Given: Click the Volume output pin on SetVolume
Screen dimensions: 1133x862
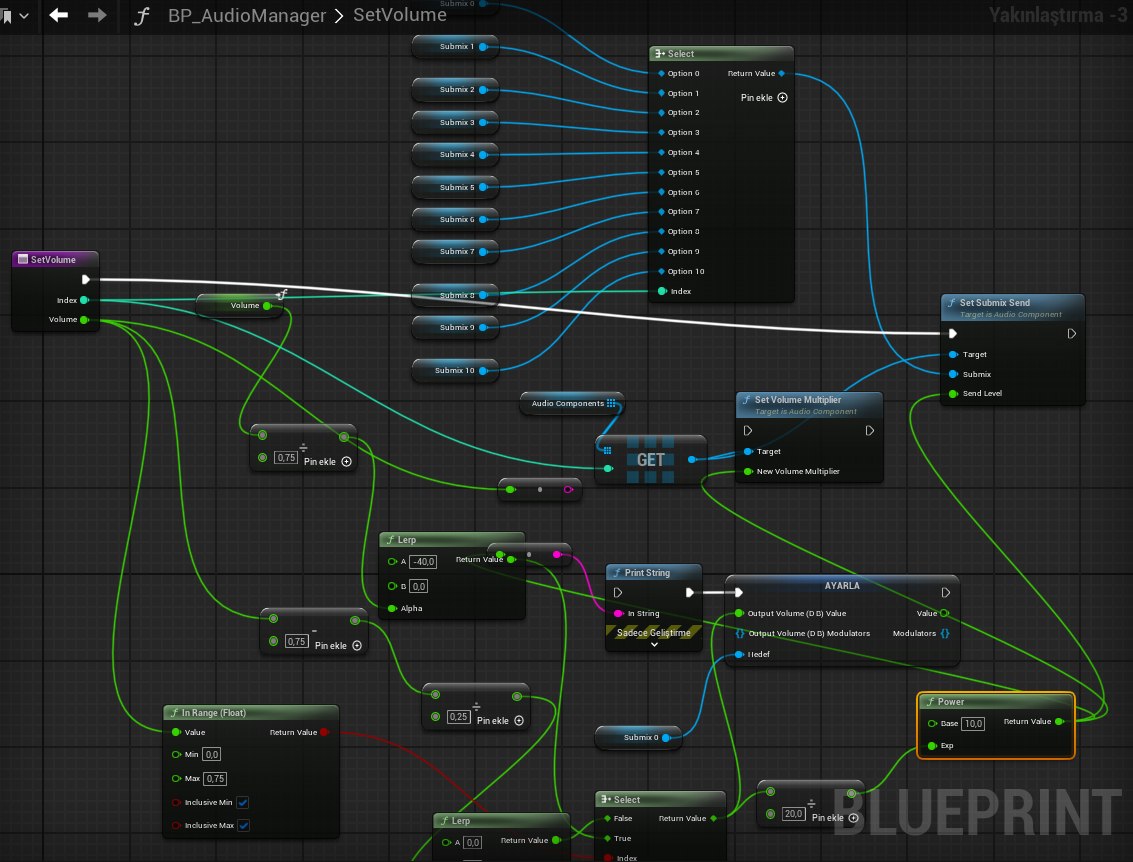Looking at the screenshot, I should pyautogui.click(x=85, y=320).
